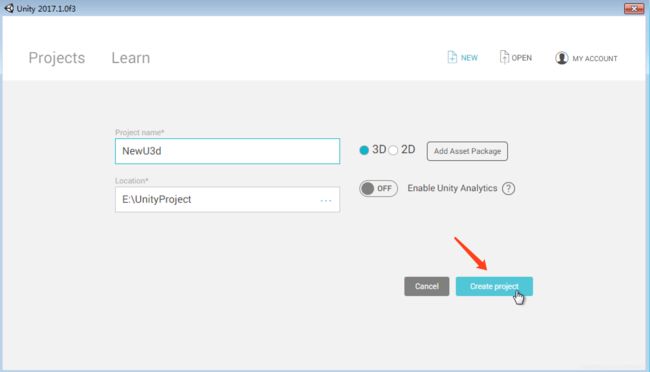Click the NEW label in header

[x=469, y=58]
